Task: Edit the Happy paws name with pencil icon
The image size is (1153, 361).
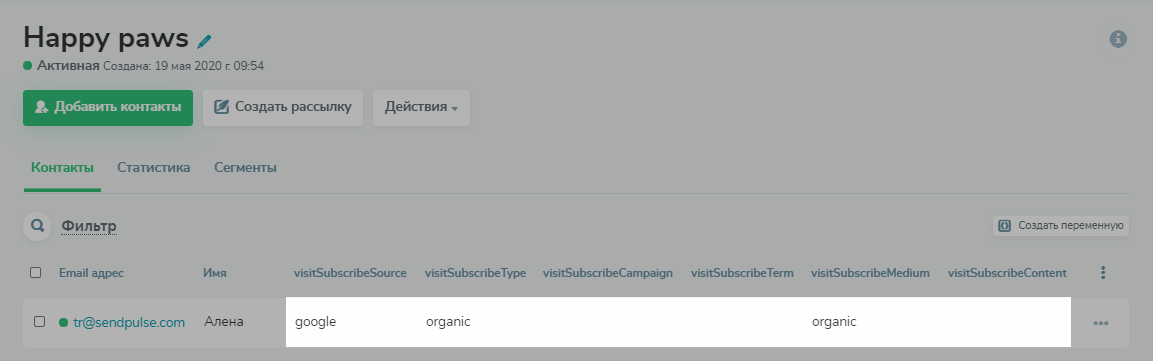Action: pos(204,41)
